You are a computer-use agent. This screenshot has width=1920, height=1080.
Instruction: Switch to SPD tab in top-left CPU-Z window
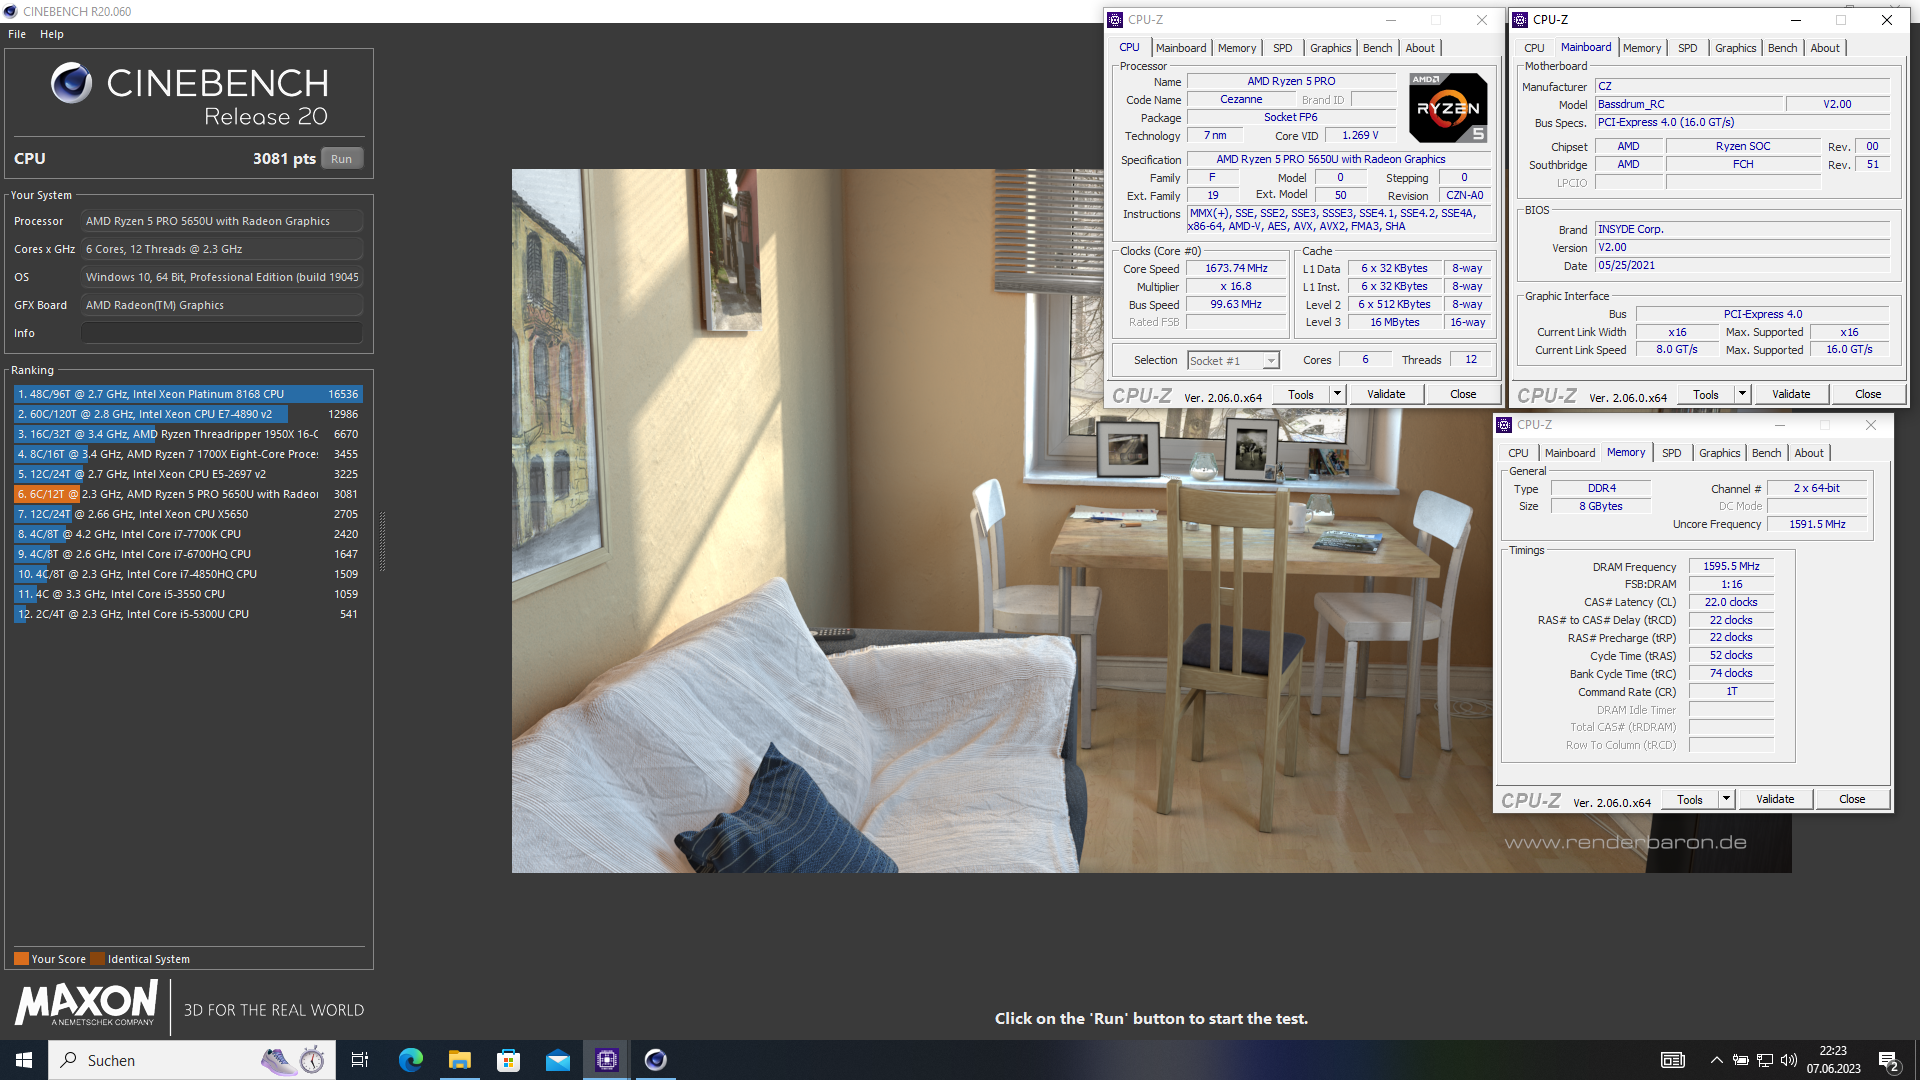1282,48
